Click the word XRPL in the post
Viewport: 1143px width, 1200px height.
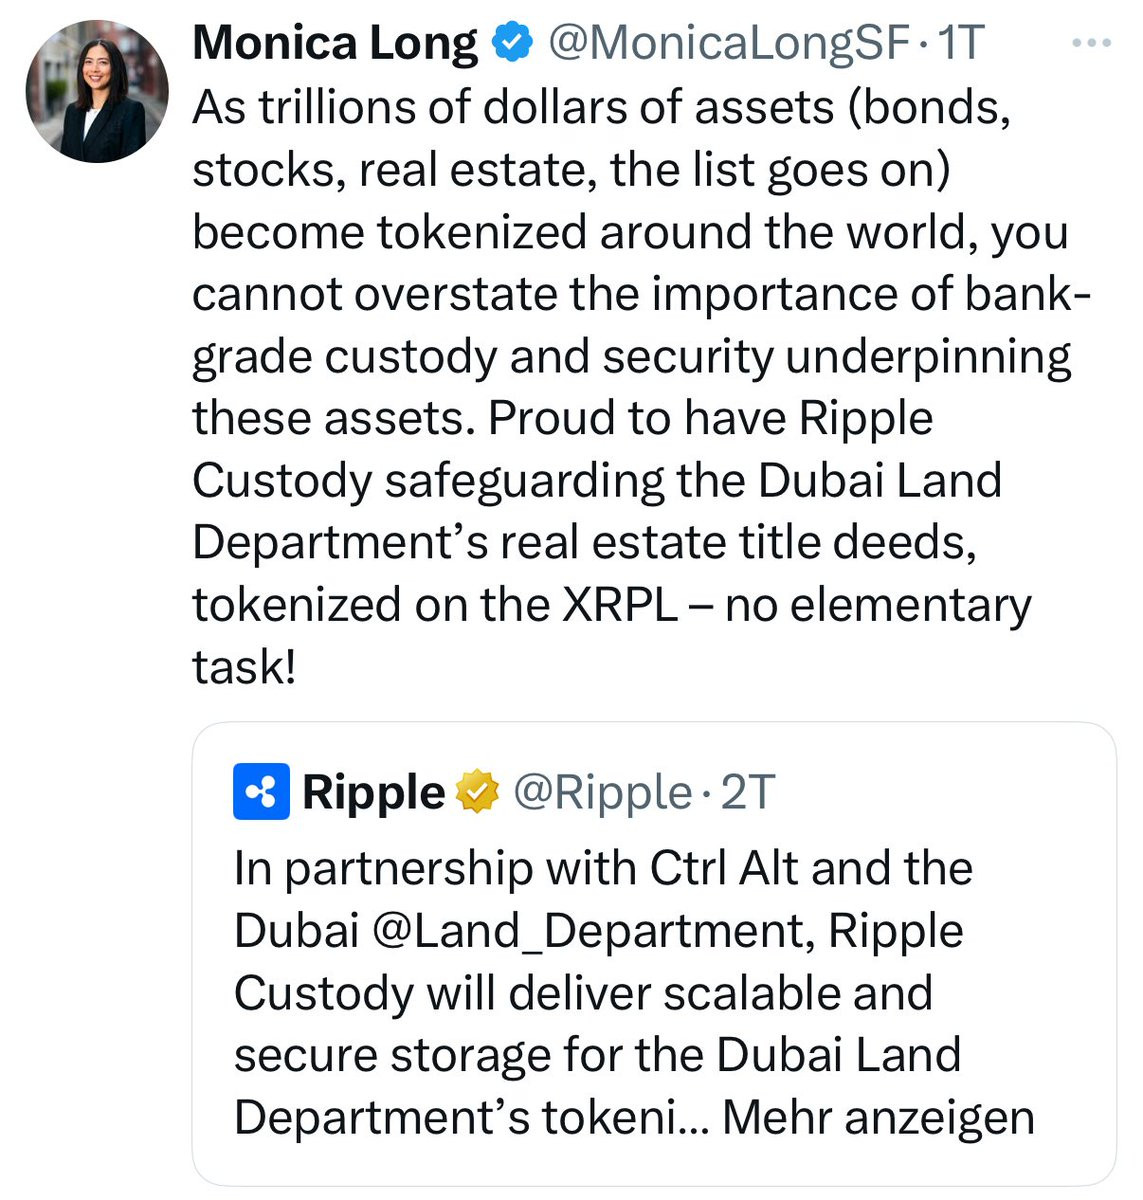tap(619, 605)
